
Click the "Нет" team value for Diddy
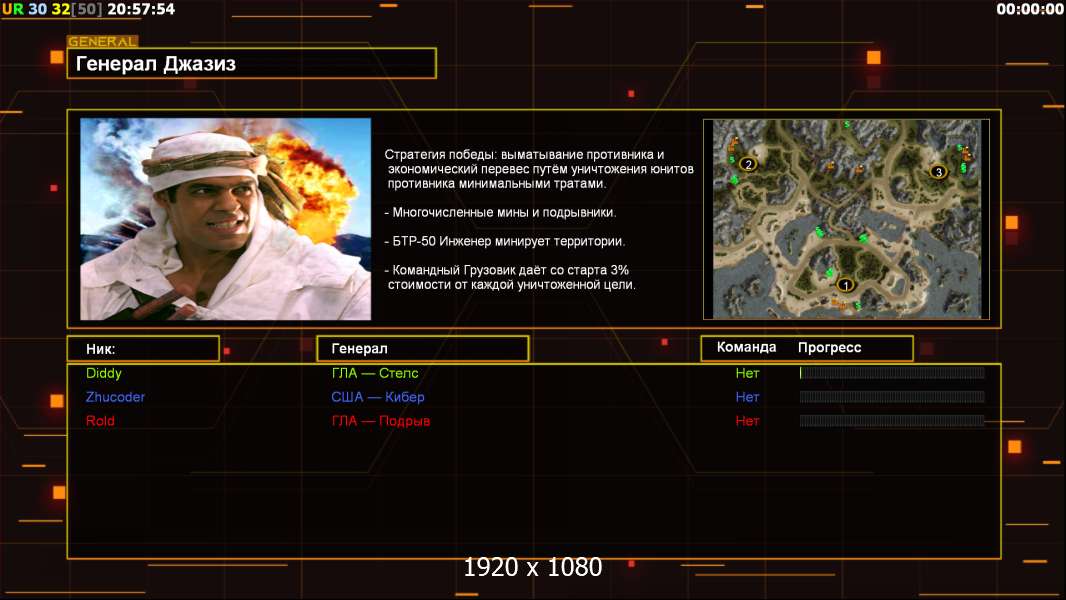[747, 373]
